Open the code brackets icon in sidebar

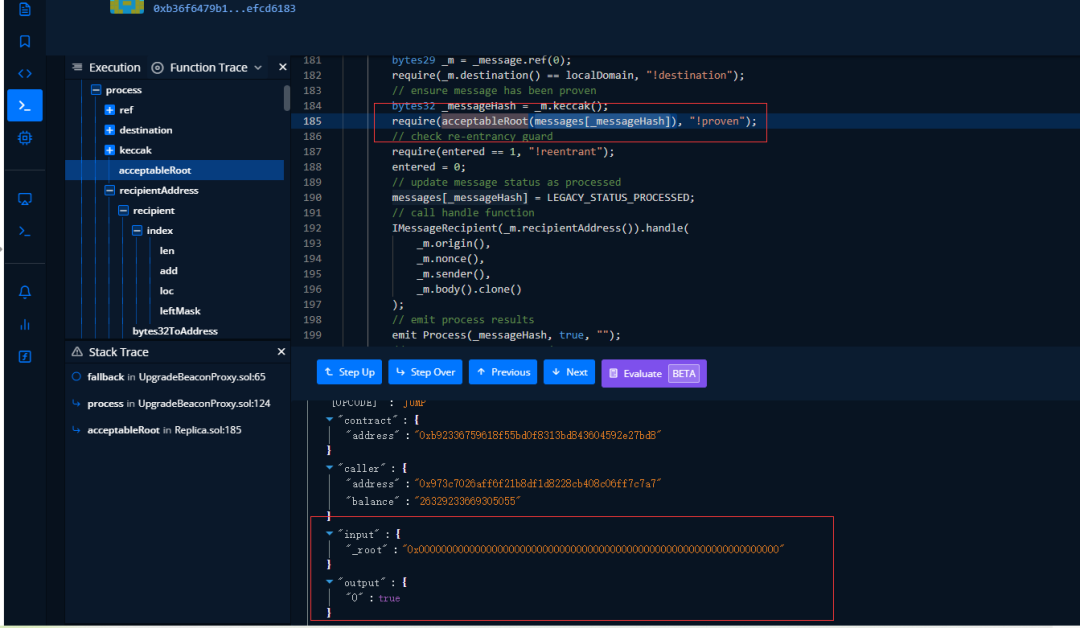tap(25, 73)
